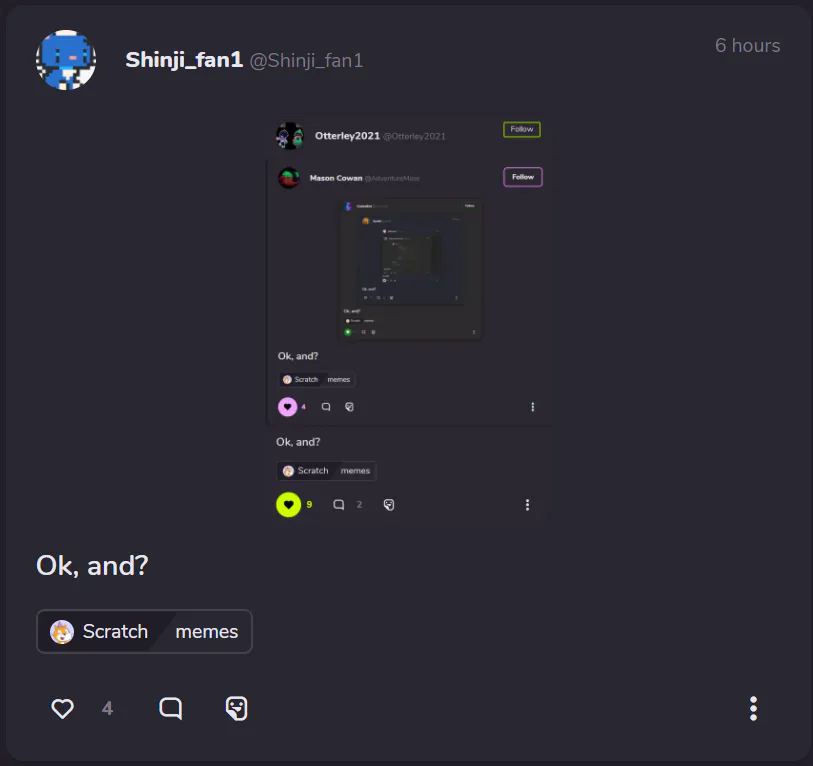Click the purple Follow button beside Mason Cowan
Viewport: 813px width, 766px height.
coord(523,177)
